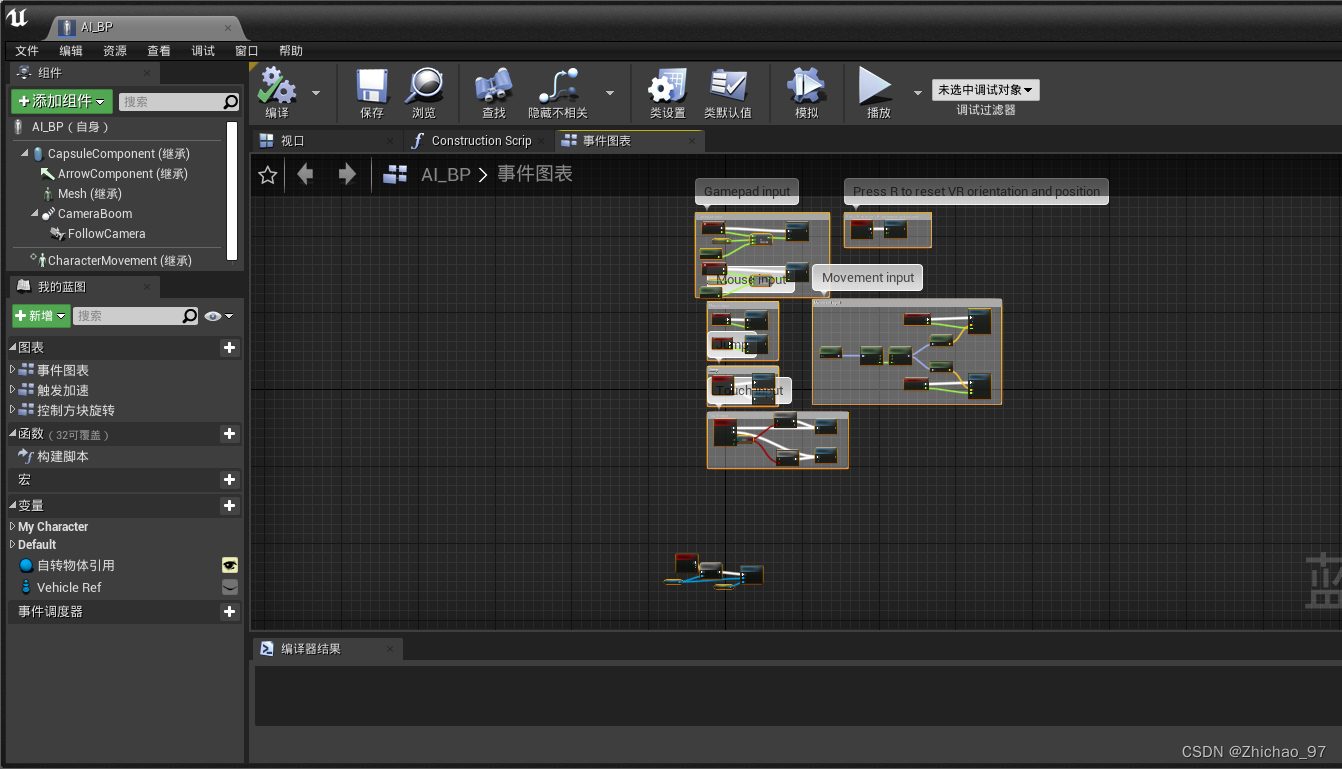This screenshot has width=1342, height=769.
Task: Click the bookmark star above the event graph
Action: 267,175
